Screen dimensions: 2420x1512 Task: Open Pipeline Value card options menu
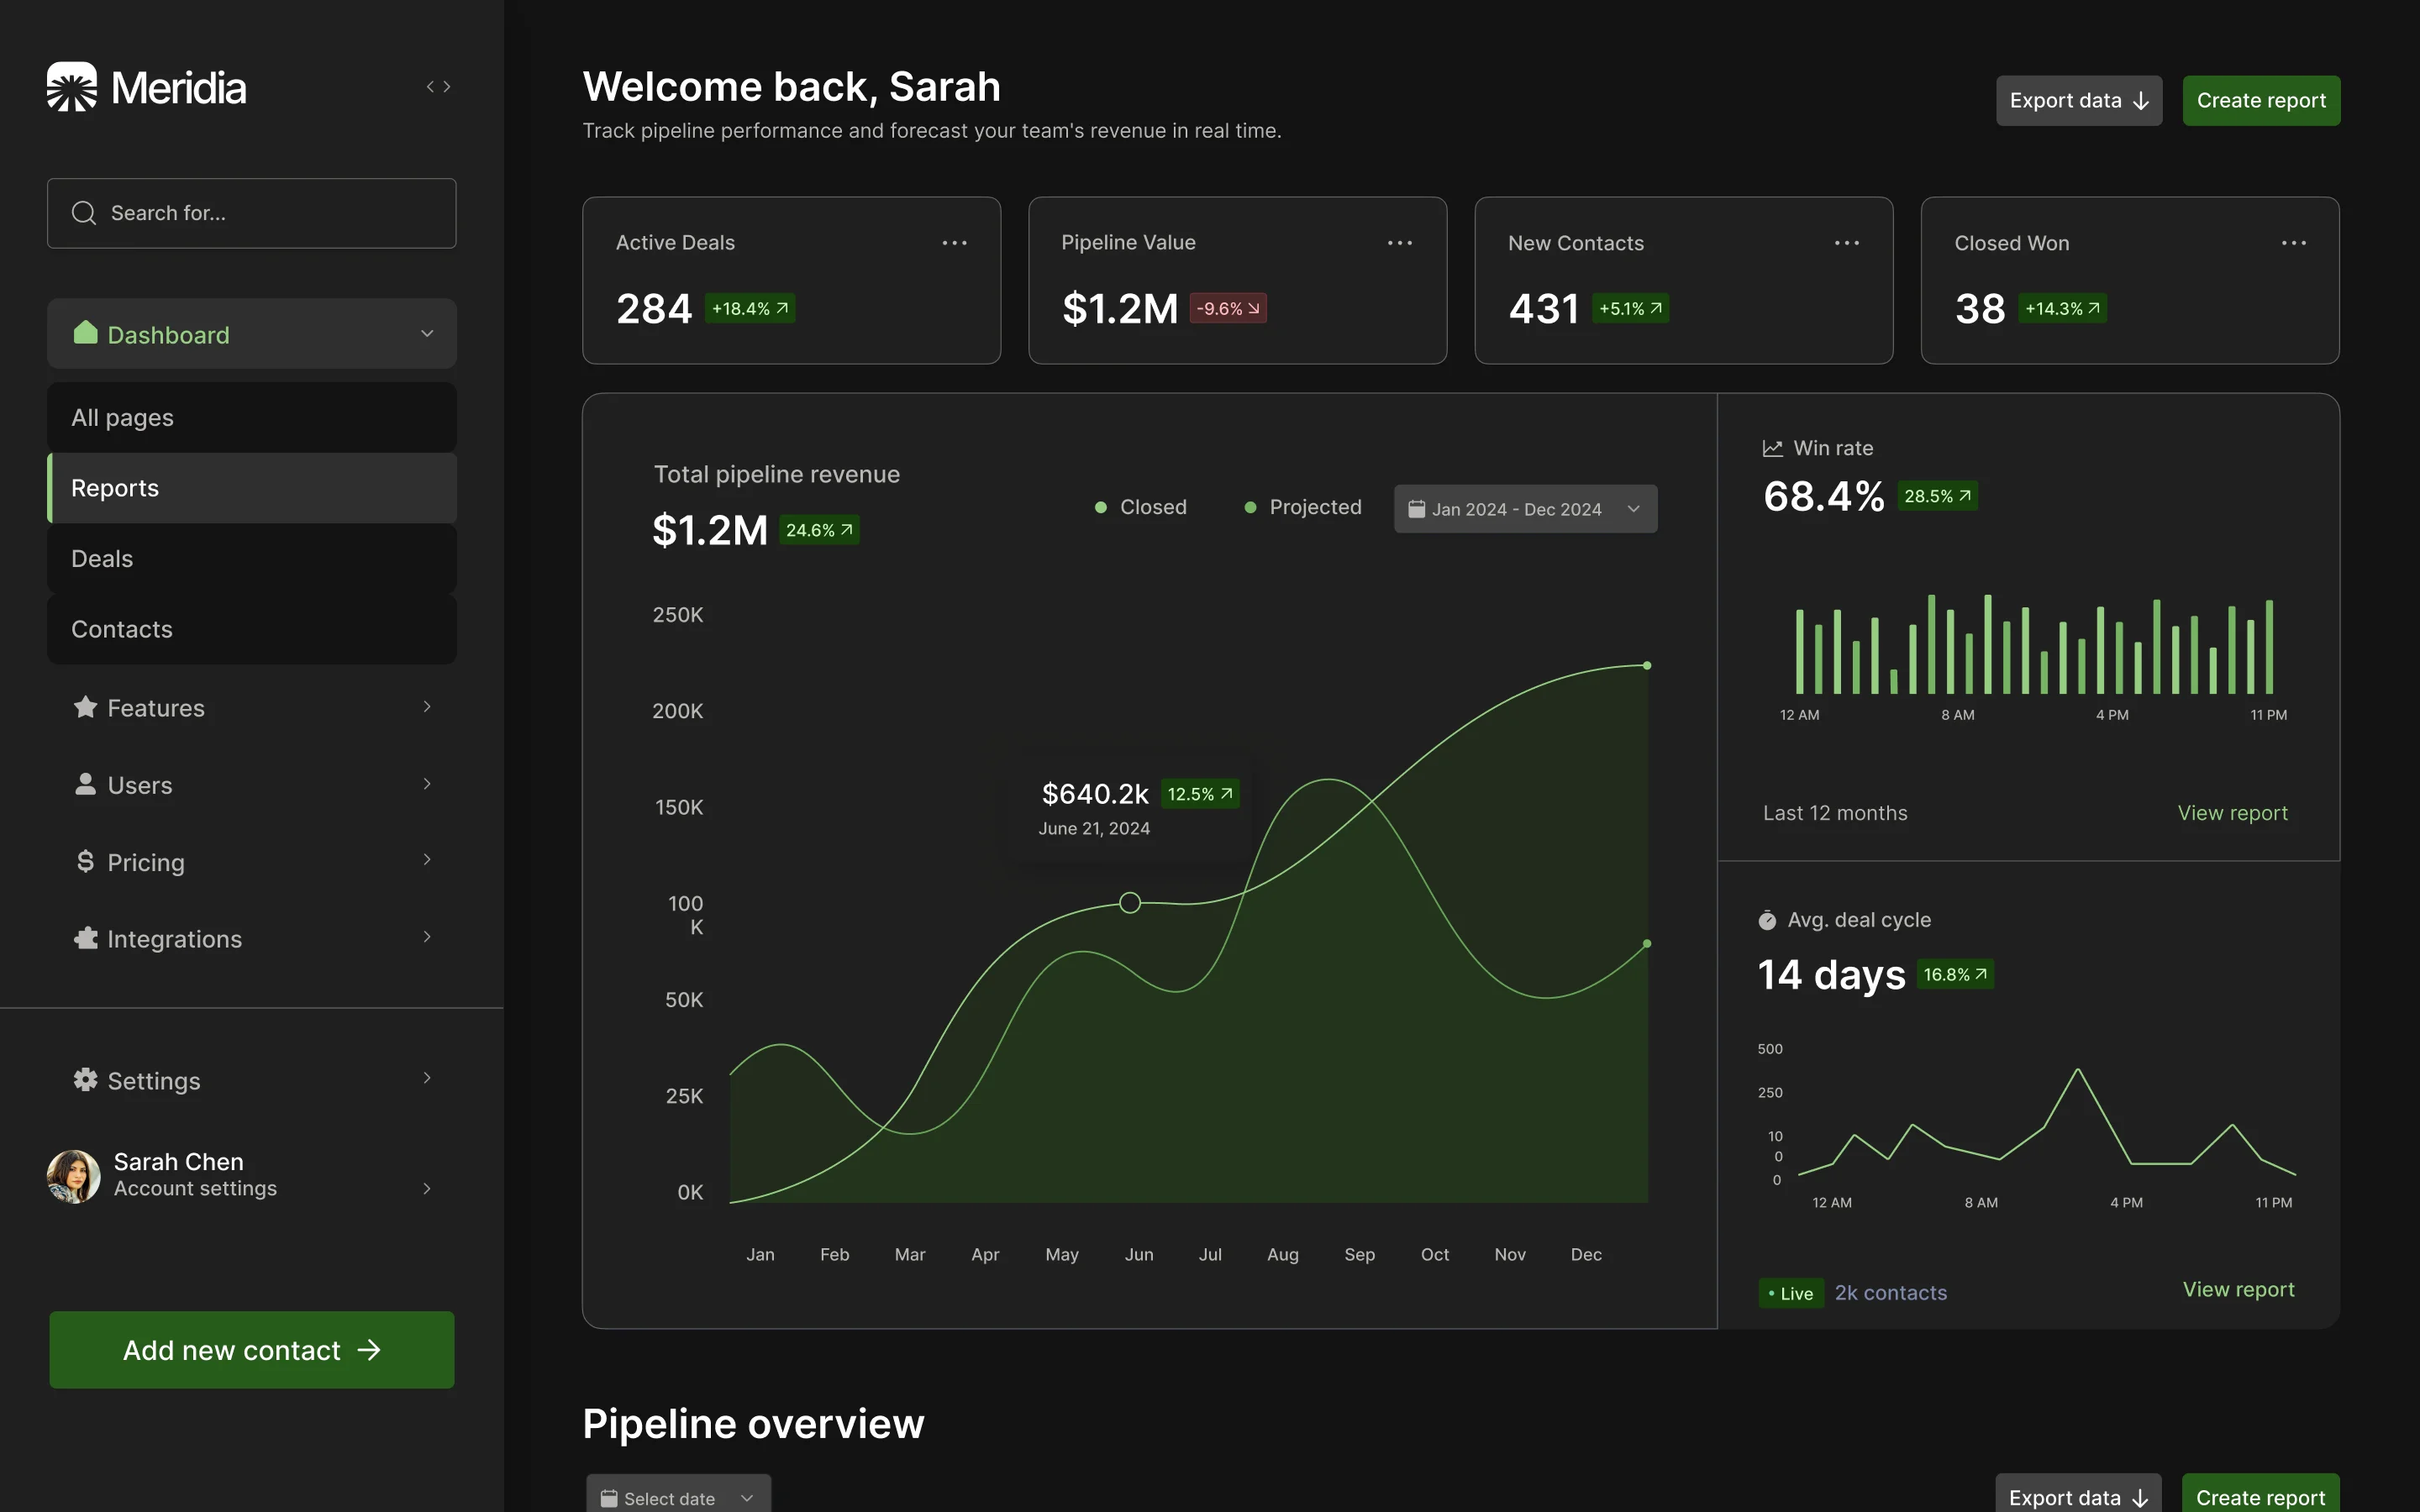(1400, 243)
